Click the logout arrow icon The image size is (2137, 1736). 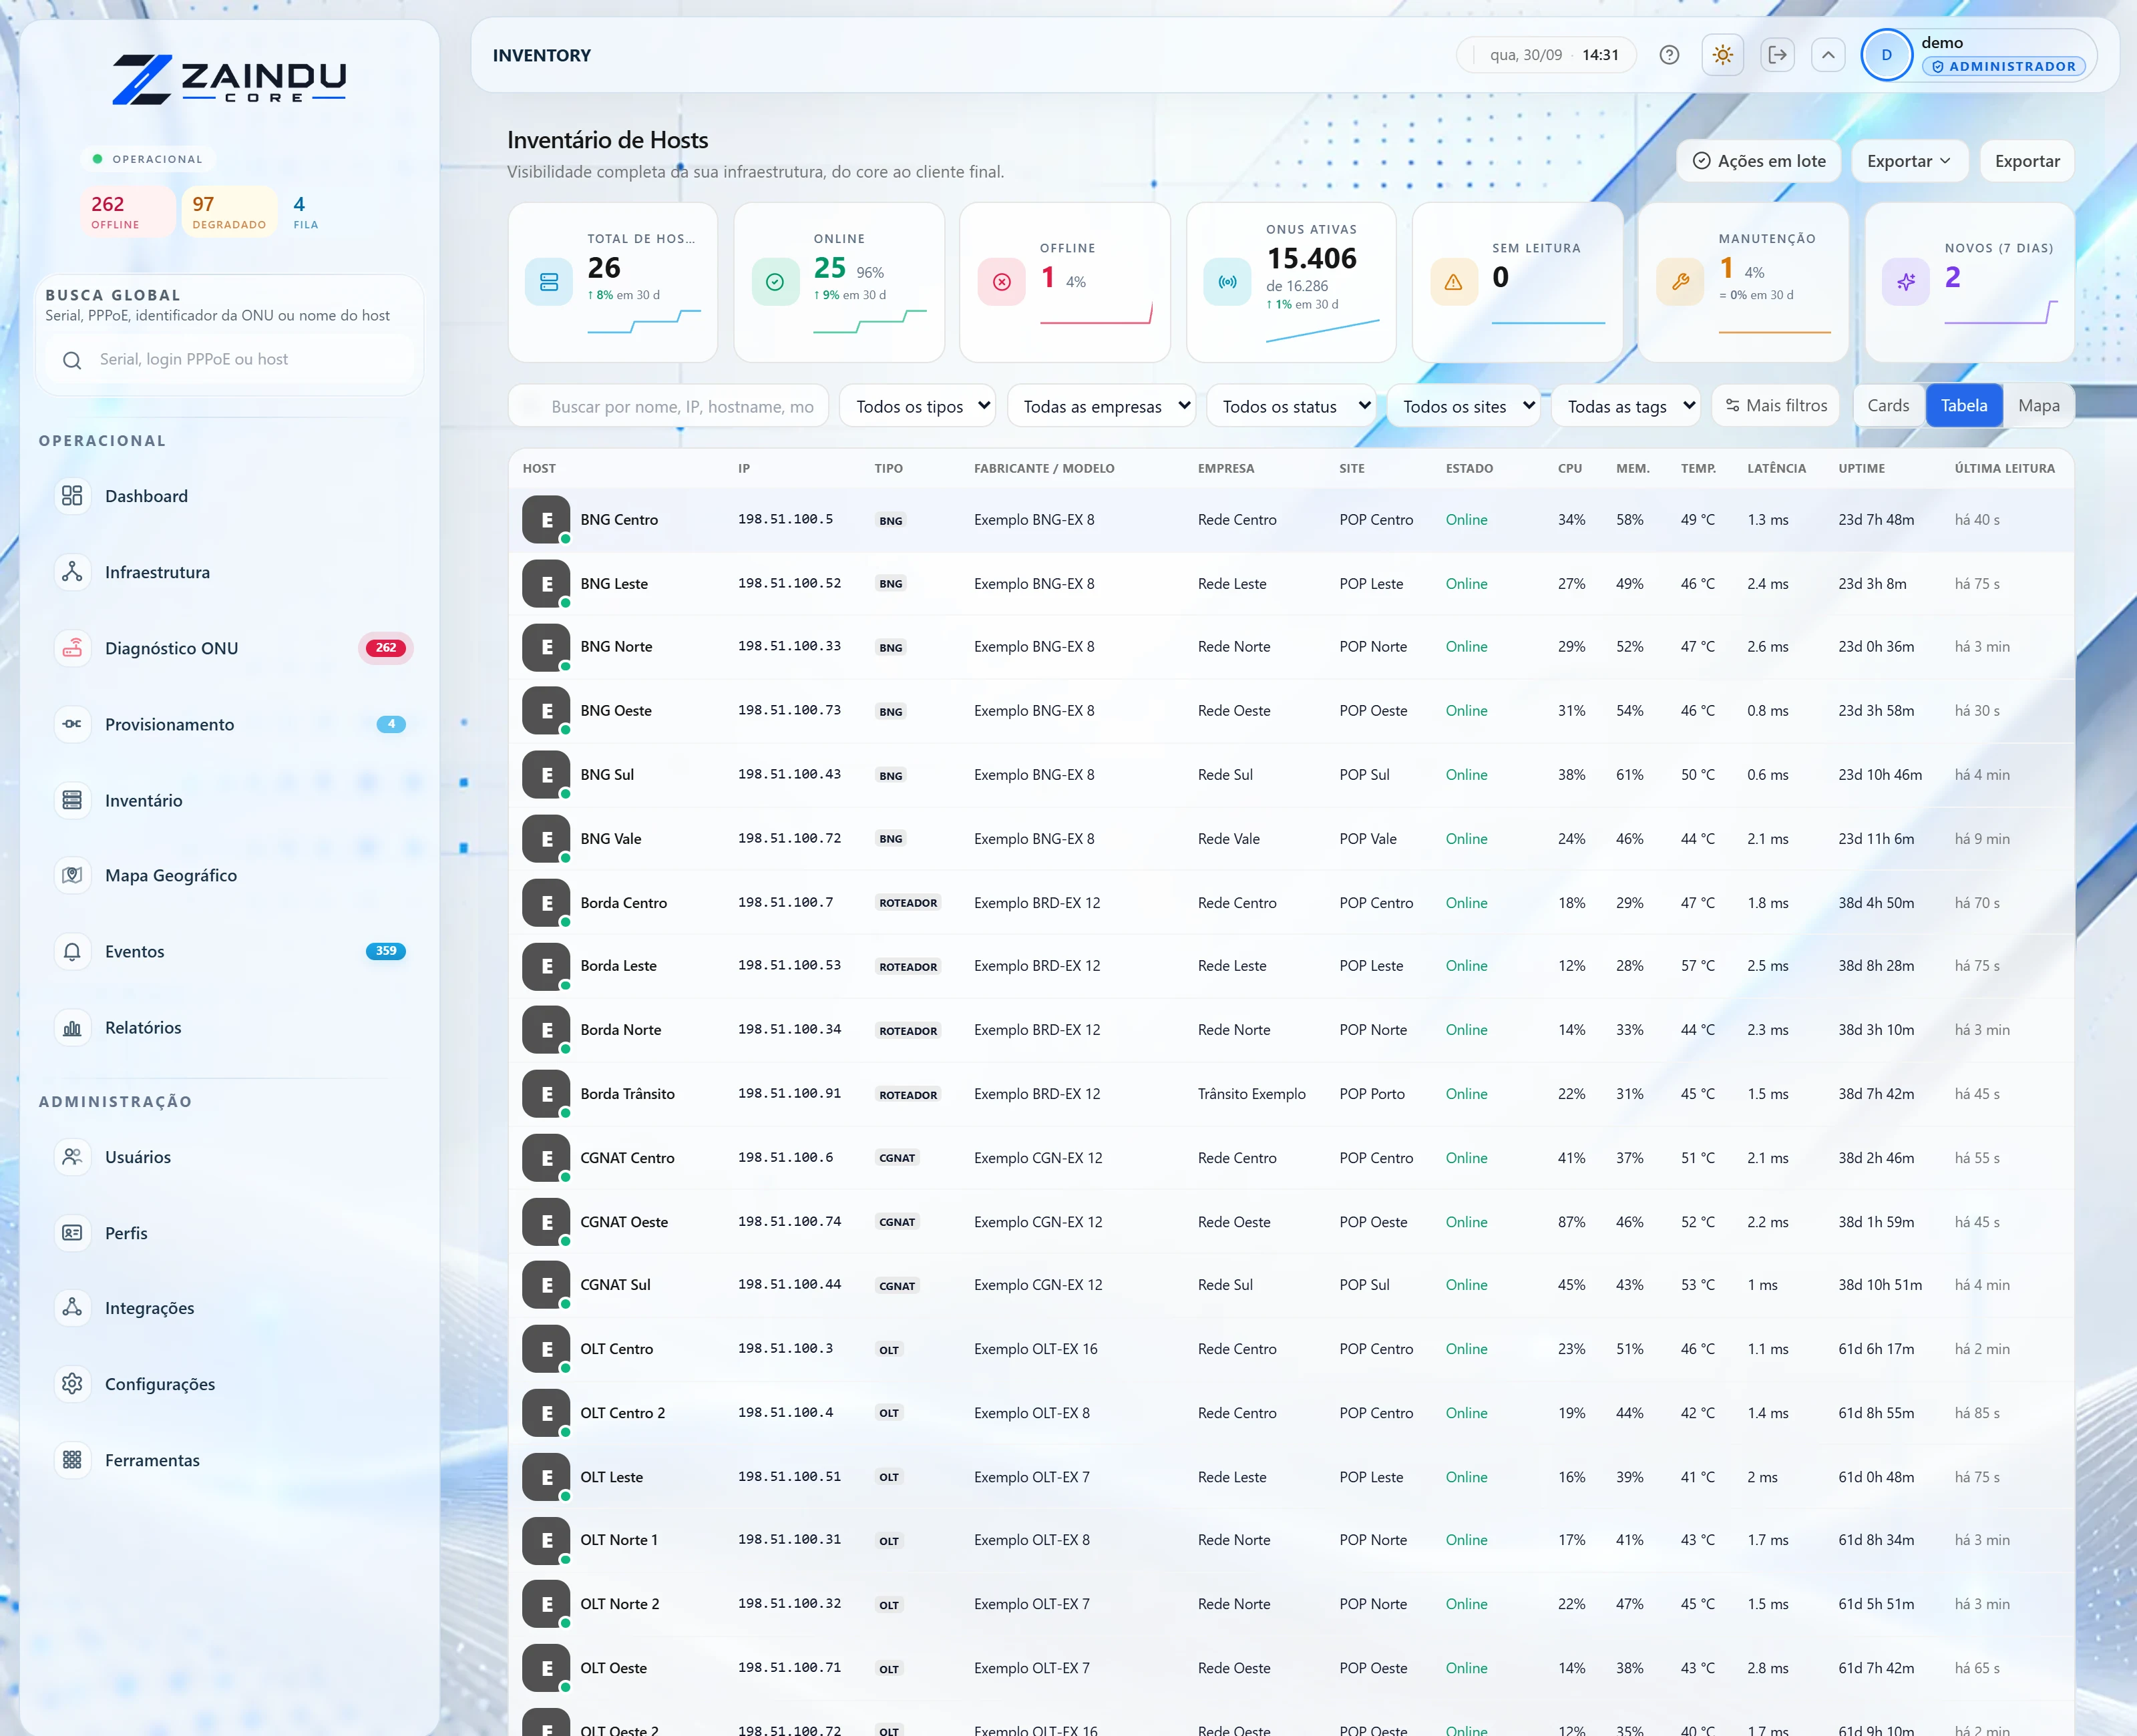click(1777, 55)
